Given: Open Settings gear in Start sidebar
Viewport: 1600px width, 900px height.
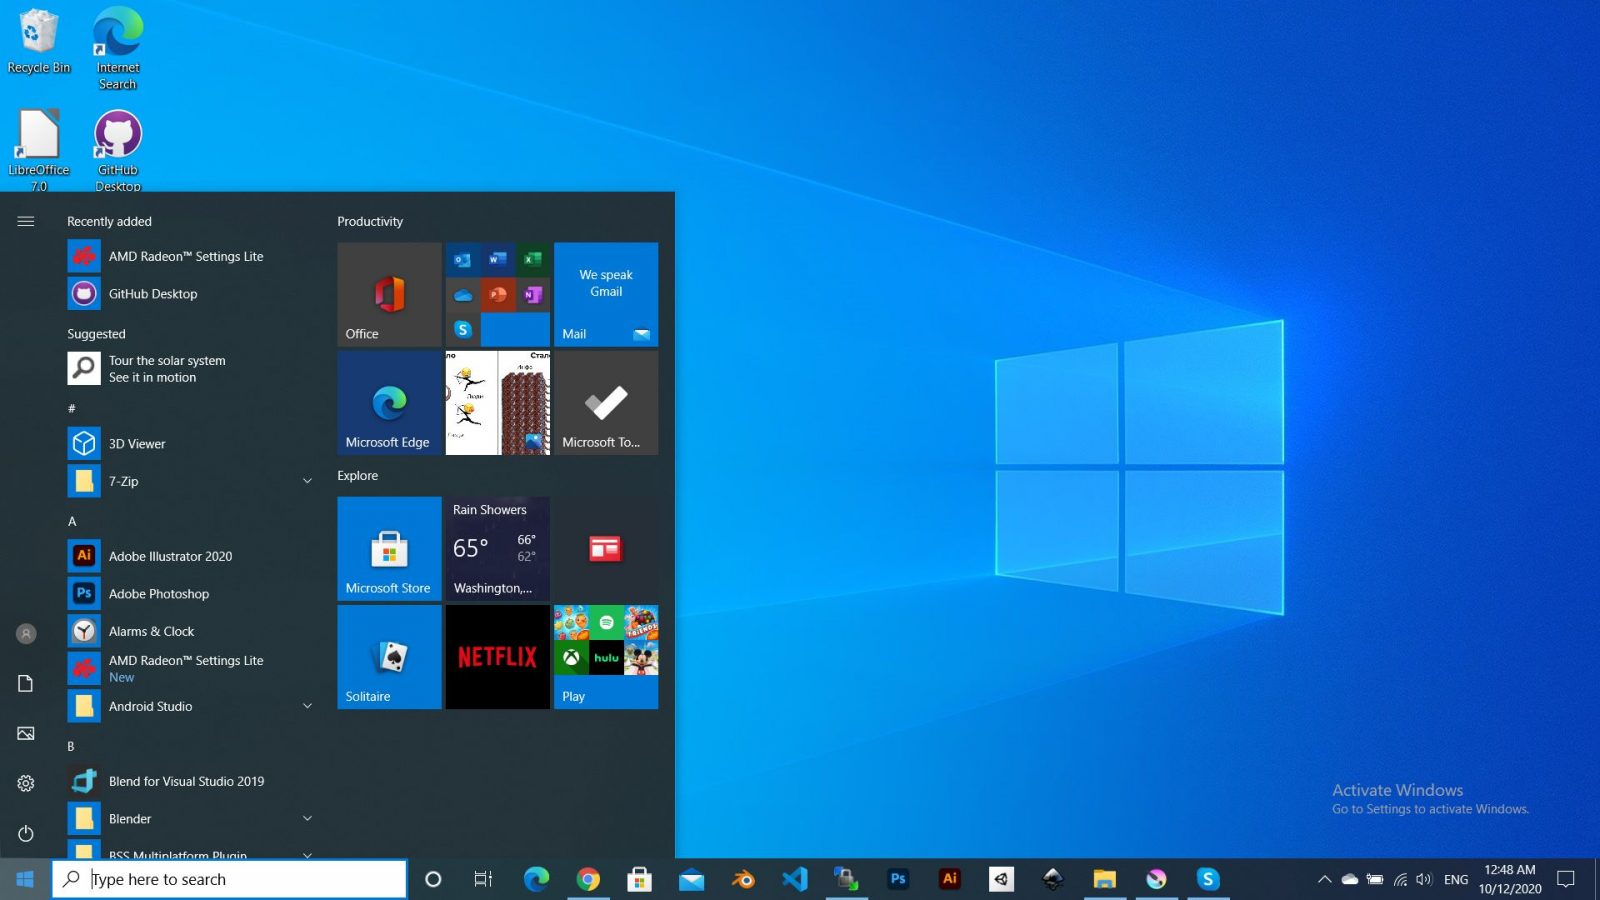Looking at the screenshot, I should 26,783.
